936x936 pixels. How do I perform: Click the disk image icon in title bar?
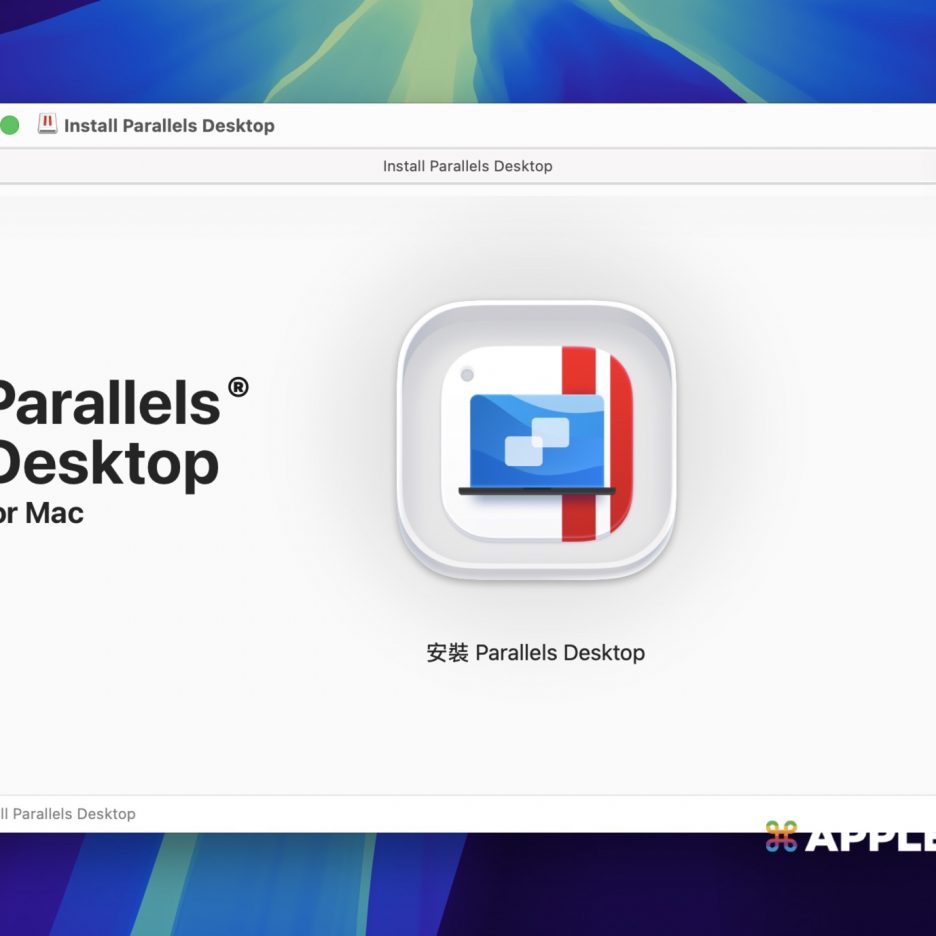click(x=47, y=124)
